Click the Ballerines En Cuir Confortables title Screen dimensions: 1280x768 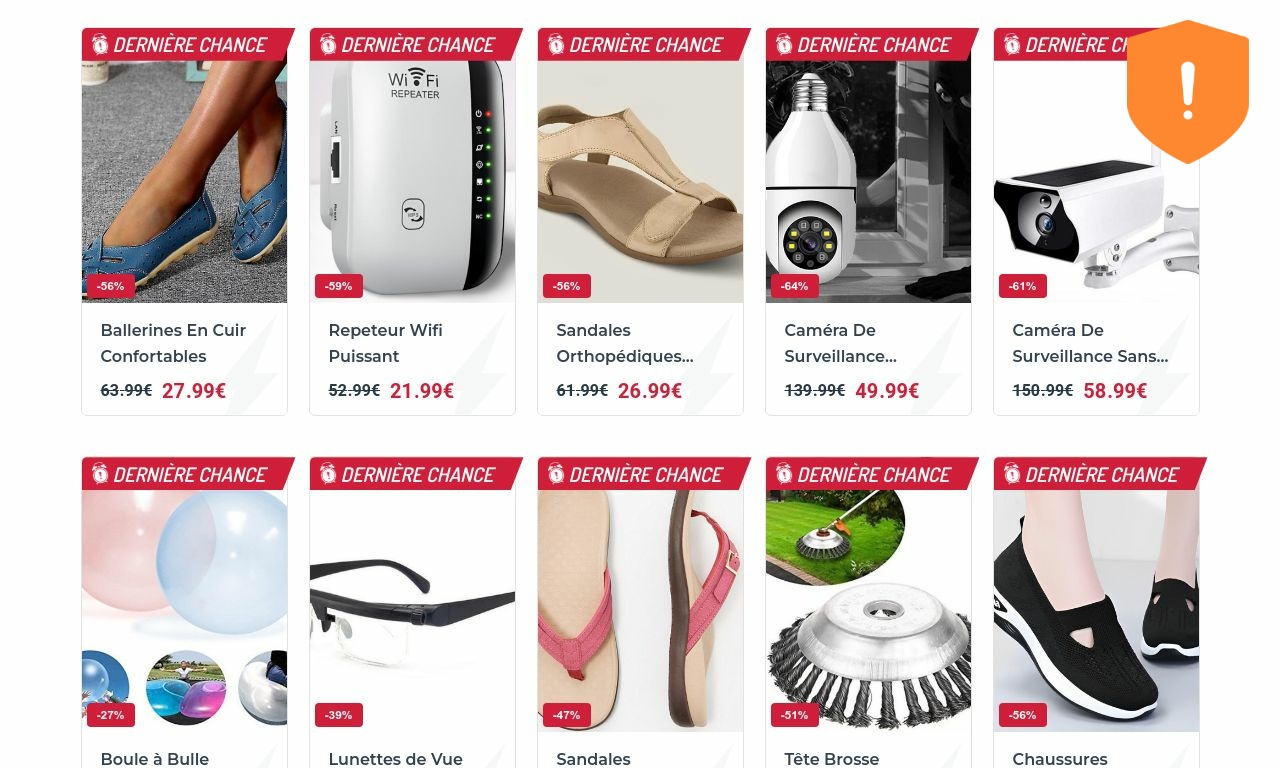pos(173,343)
